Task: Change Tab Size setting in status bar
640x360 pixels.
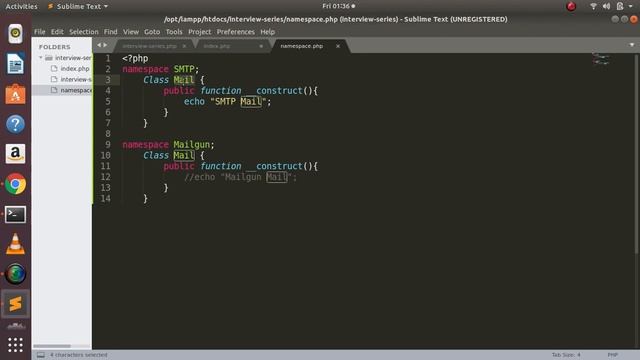Action: coord(566,355)
